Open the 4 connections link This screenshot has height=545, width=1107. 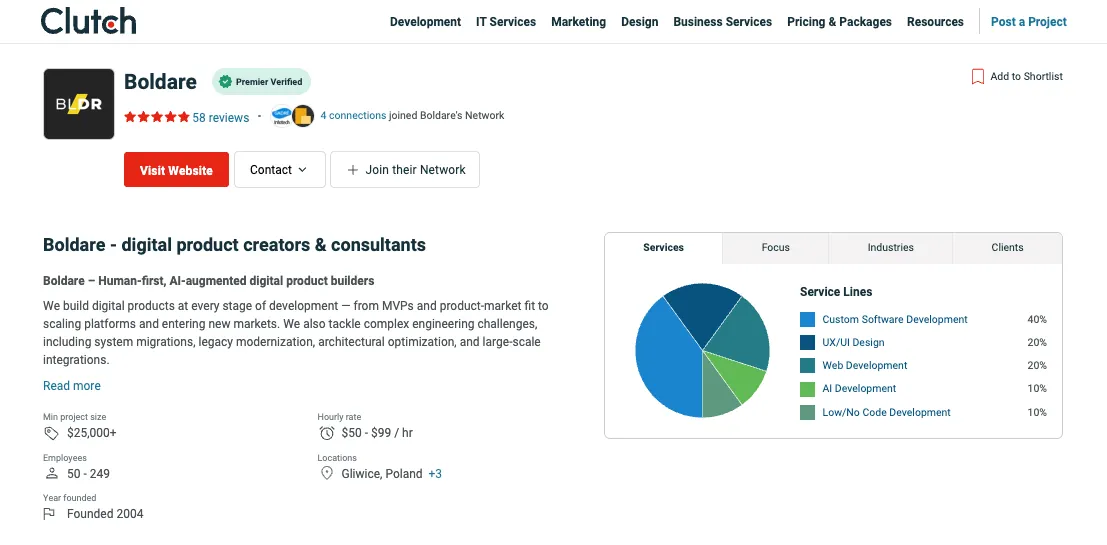[x=353, y=115]
